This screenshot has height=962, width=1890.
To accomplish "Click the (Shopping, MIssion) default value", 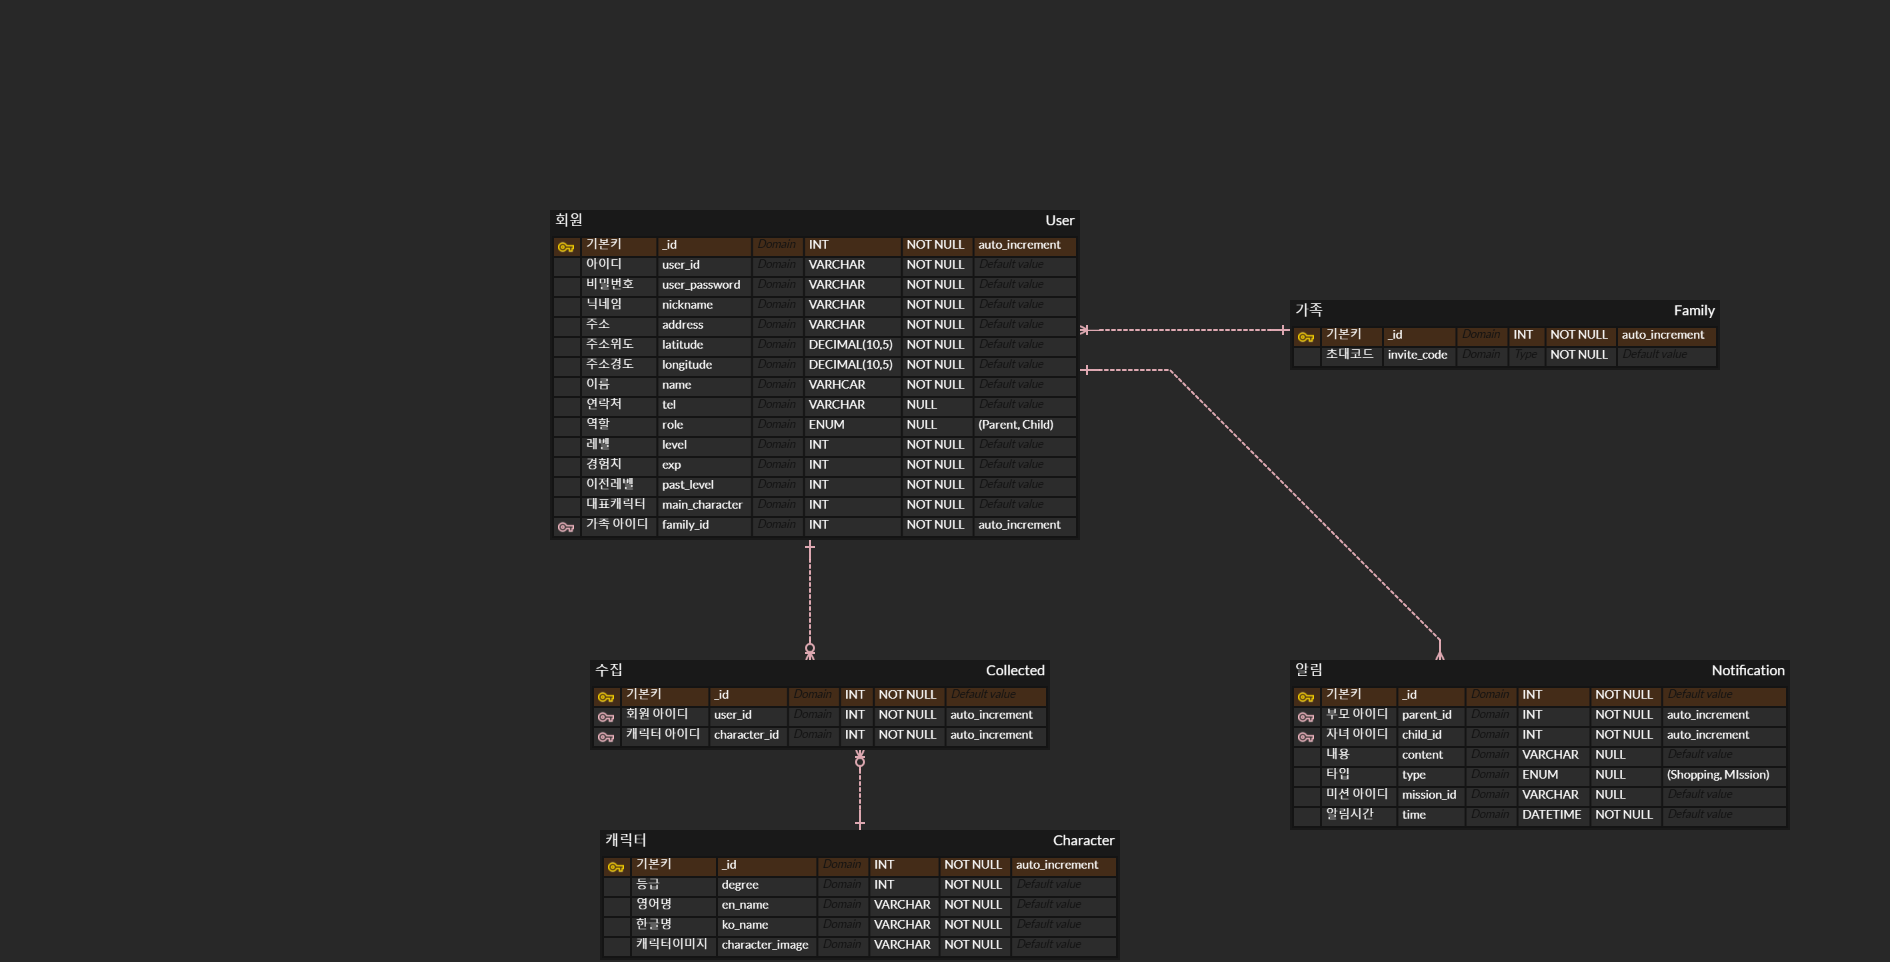I will pyautogui.click(x=1717, y=775).
